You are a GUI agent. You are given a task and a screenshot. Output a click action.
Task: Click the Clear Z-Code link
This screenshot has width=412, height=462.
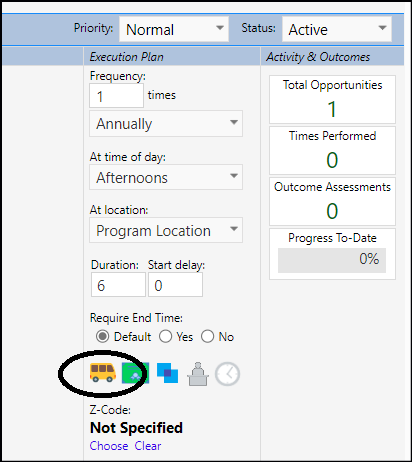click(x=148, y=446)
